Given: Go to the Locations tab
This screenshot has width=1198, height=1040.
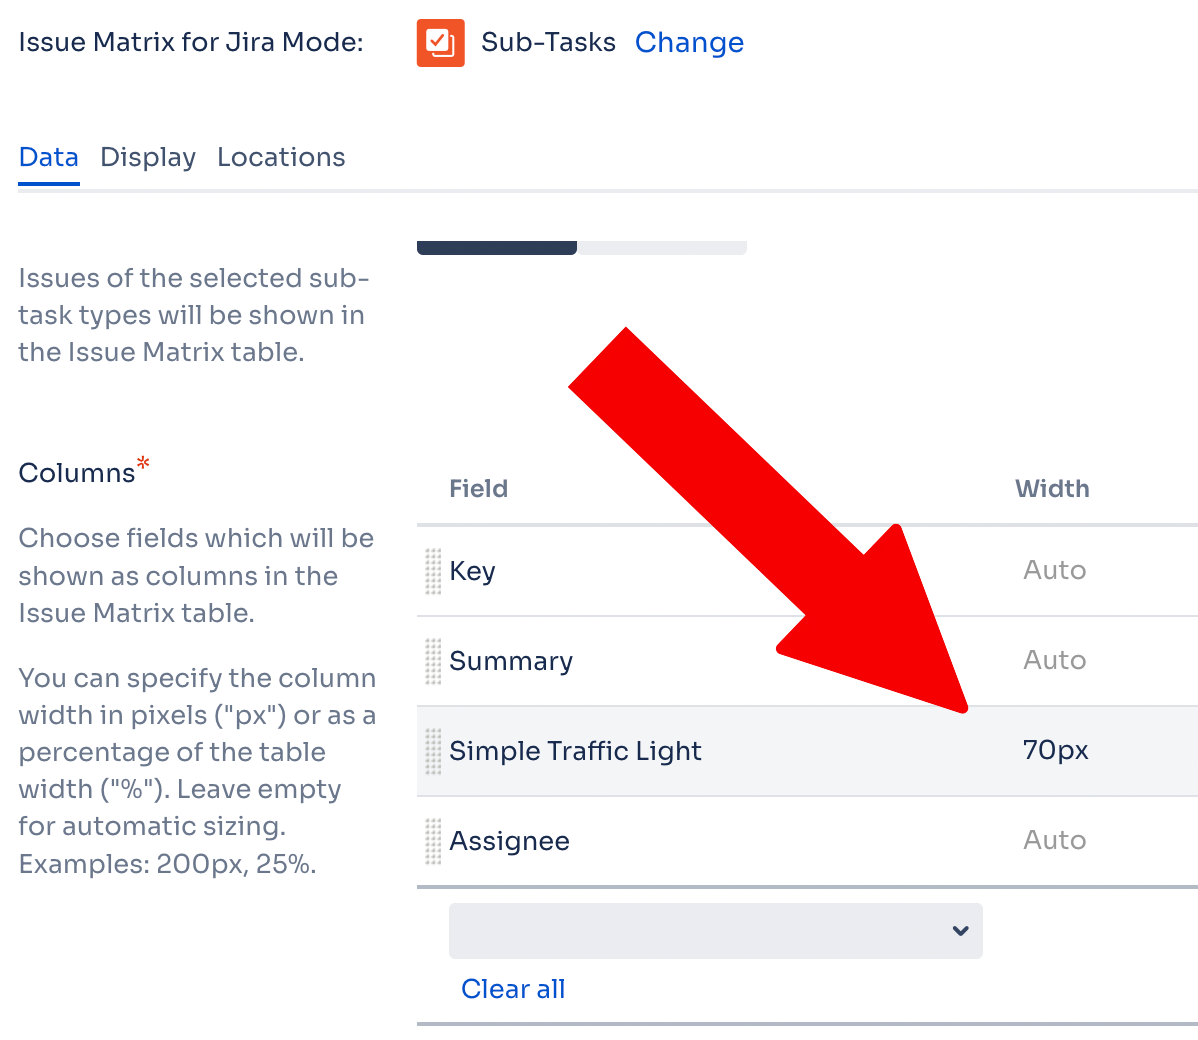Looking at the screenshot, I should click(281, 158).
